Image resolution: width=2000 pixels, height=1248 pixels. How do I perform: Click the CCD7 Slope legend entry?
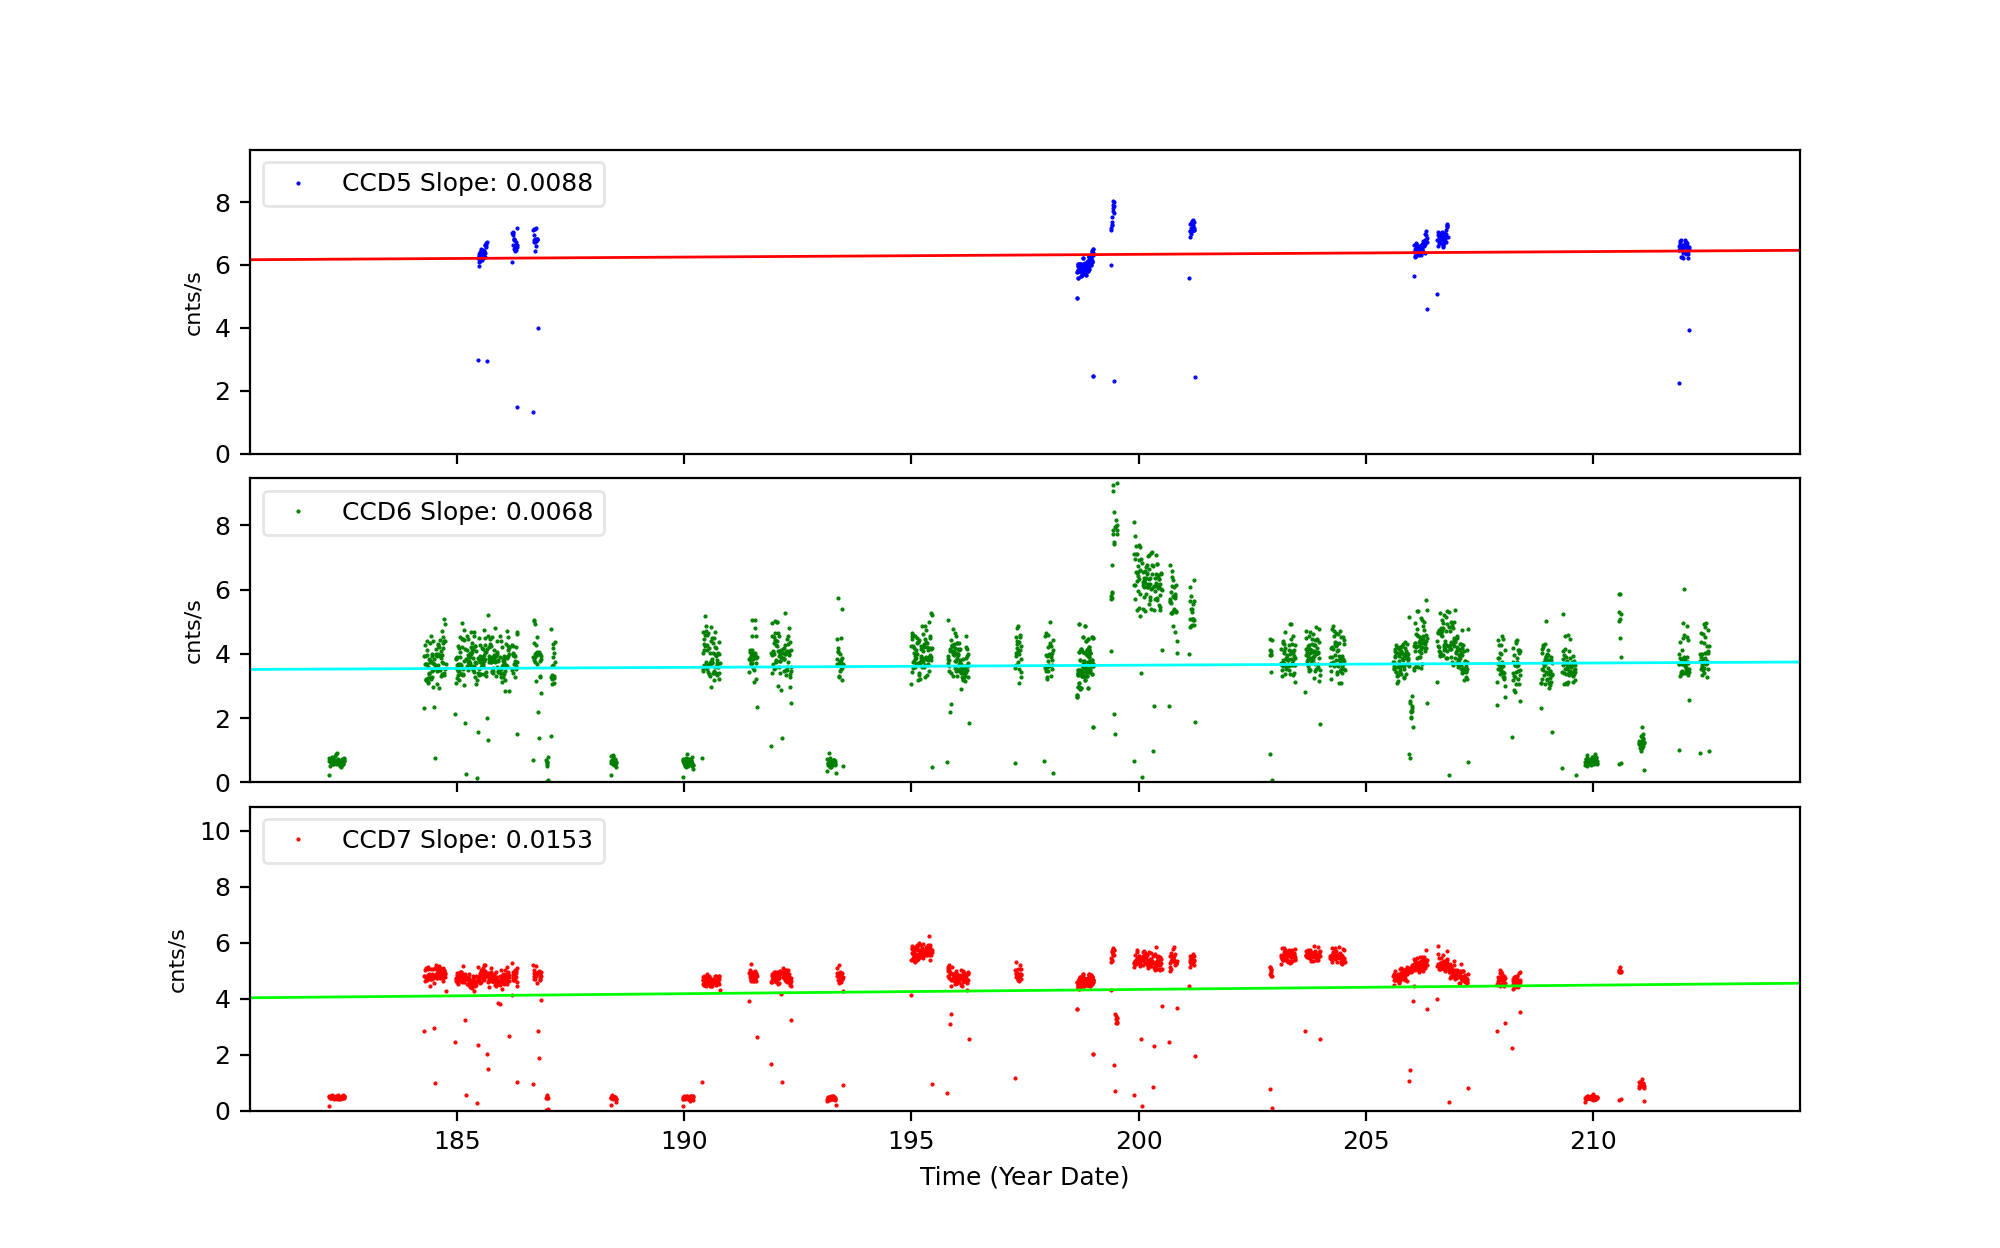pyautogui.click(x=466, y=840)
